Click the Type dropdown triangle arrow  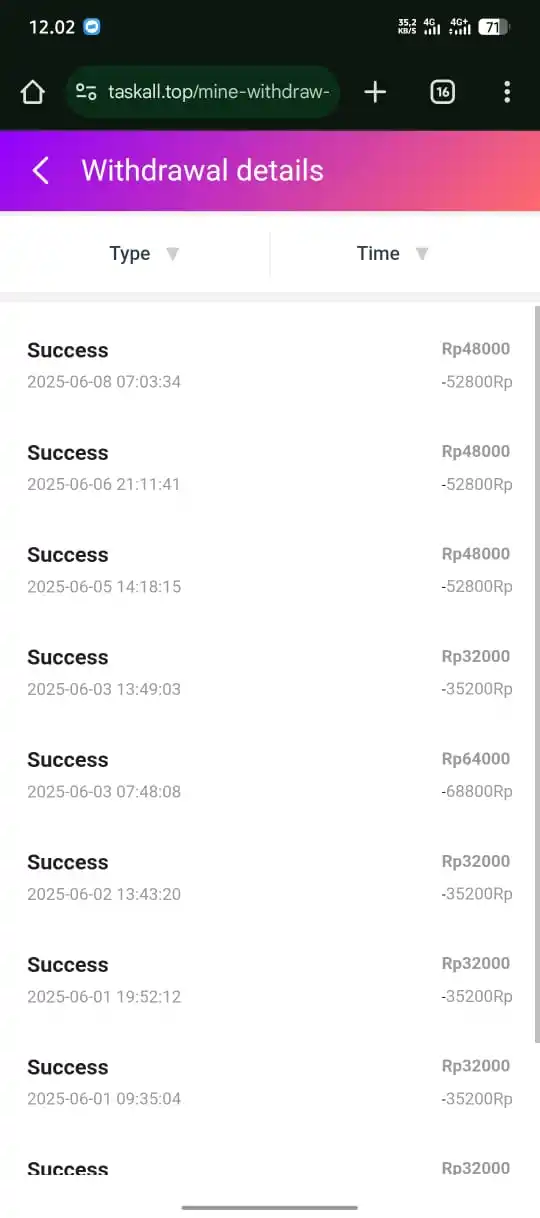tap(172, 254)
